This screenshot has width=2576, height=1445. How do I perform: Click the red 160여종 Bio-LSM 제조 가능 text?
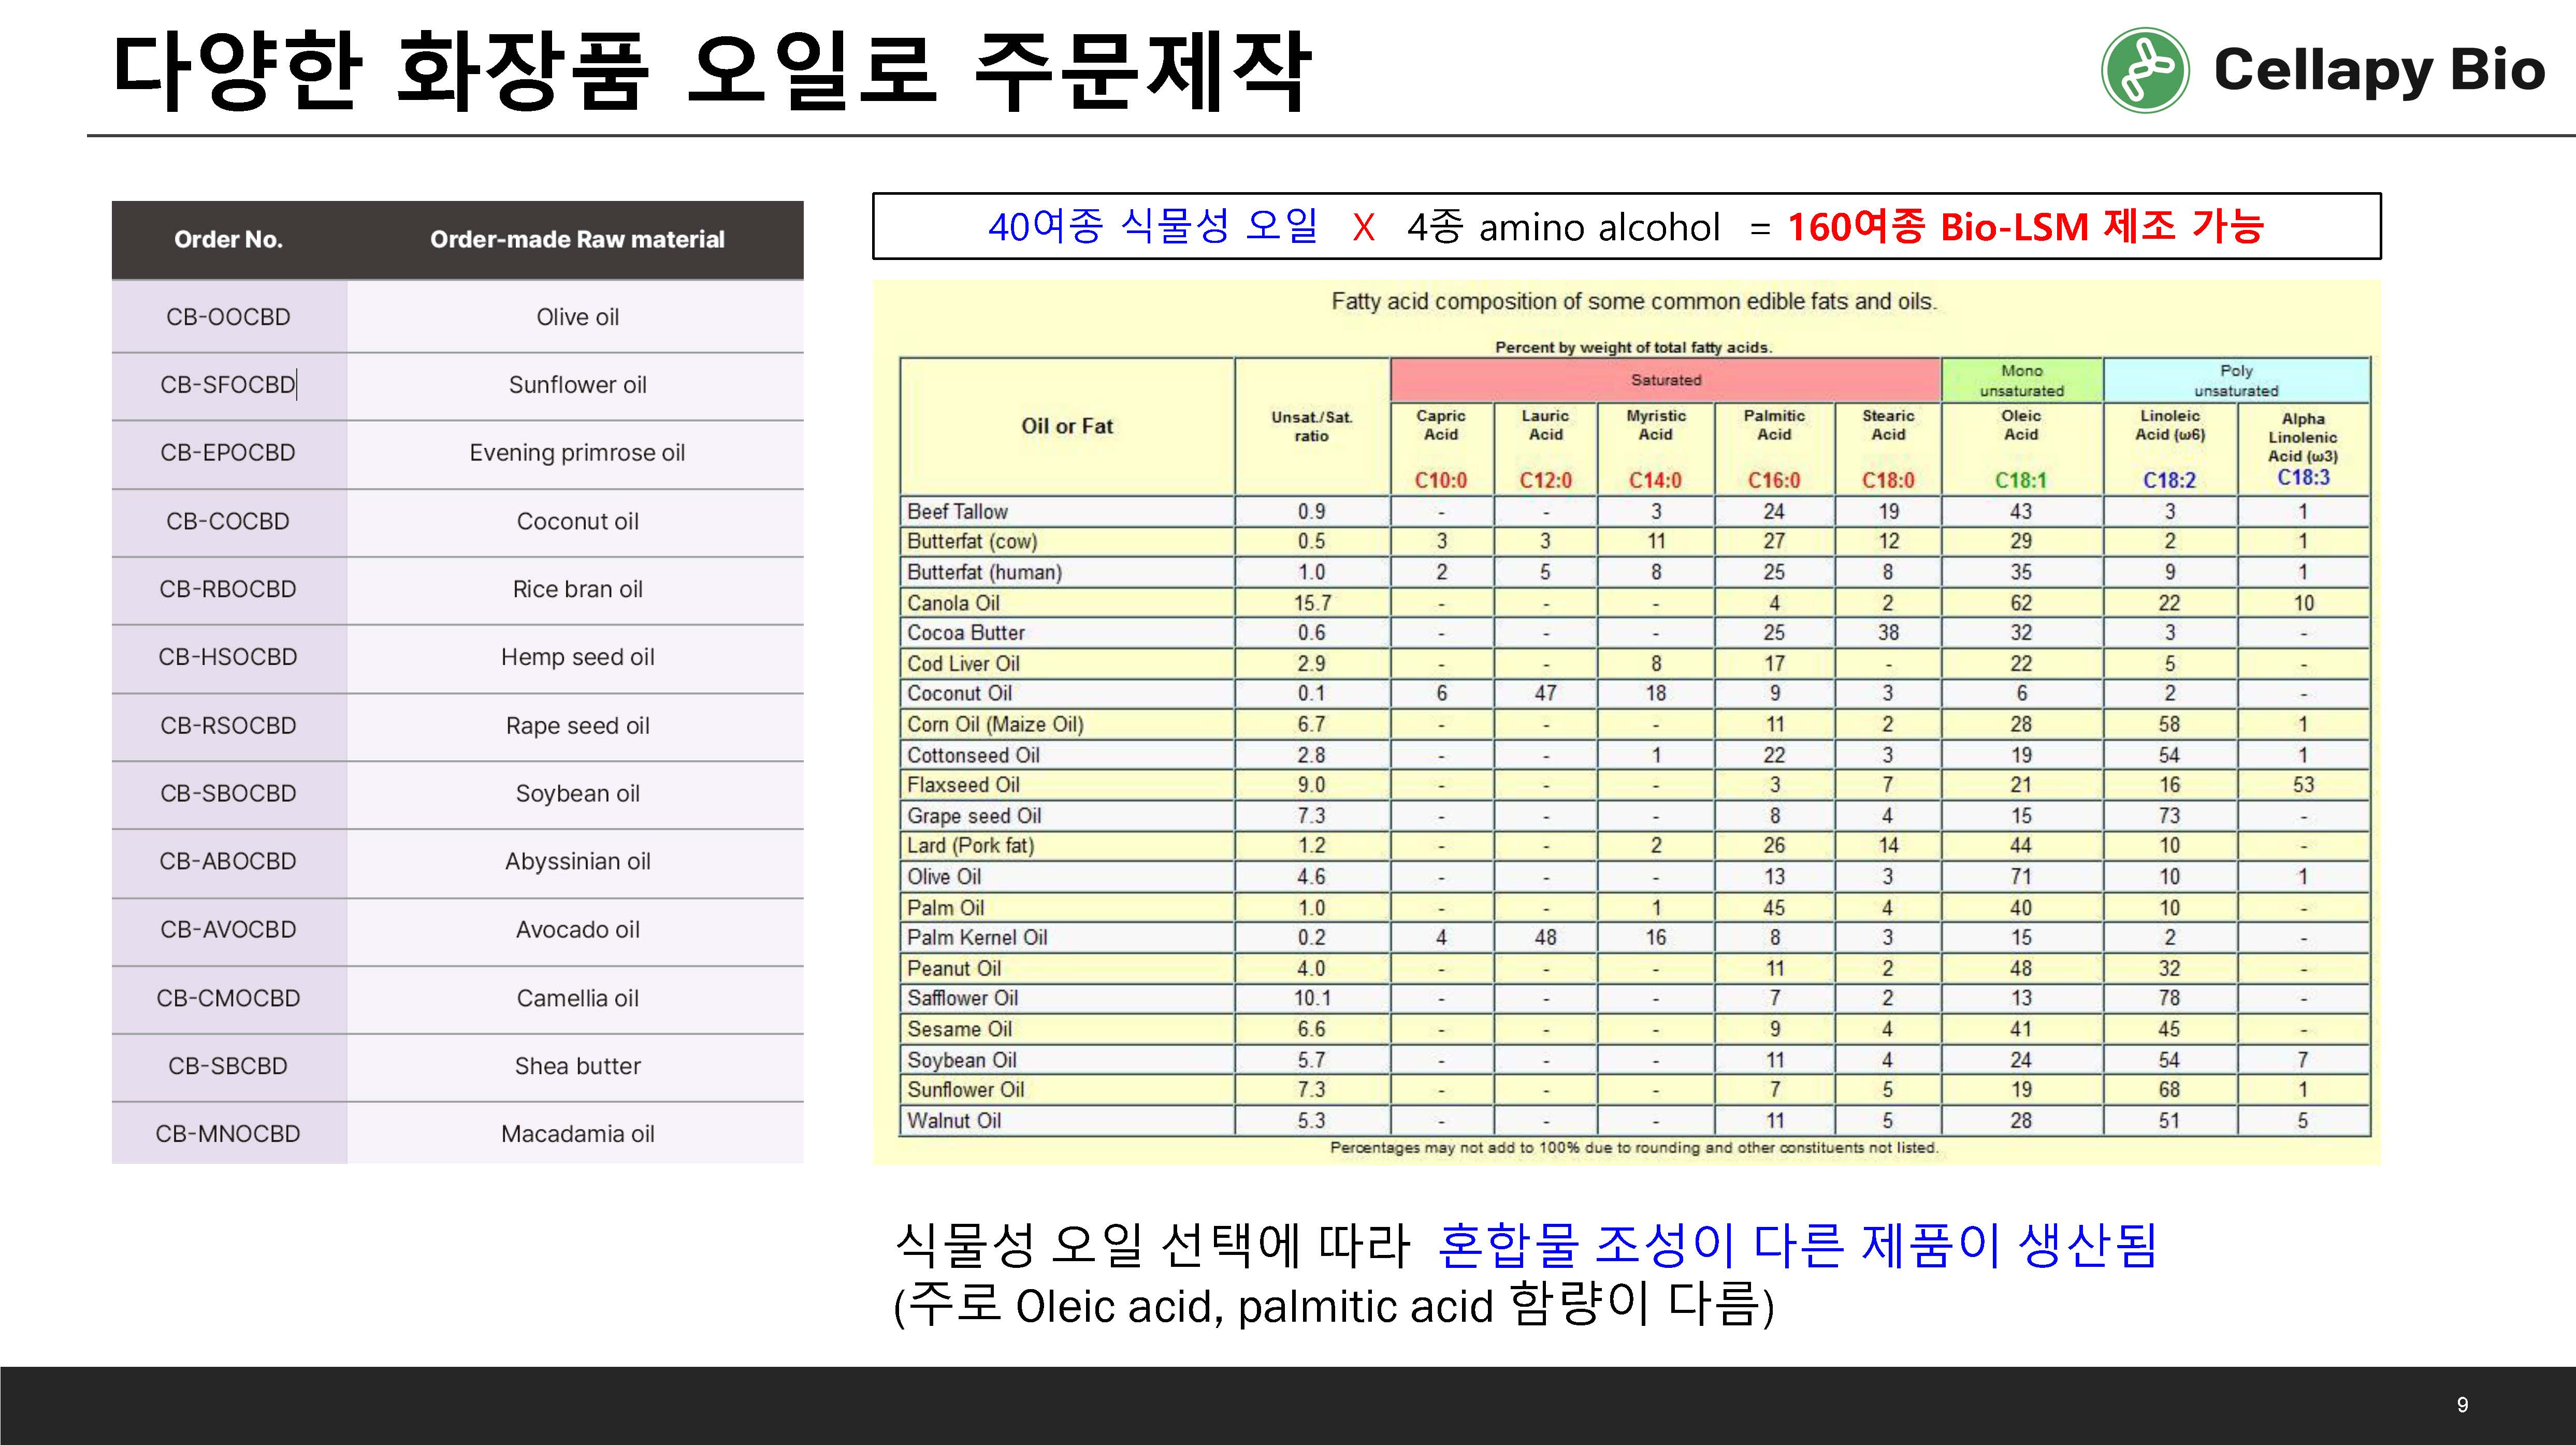pyautogui.click(x=2025, y=227)
